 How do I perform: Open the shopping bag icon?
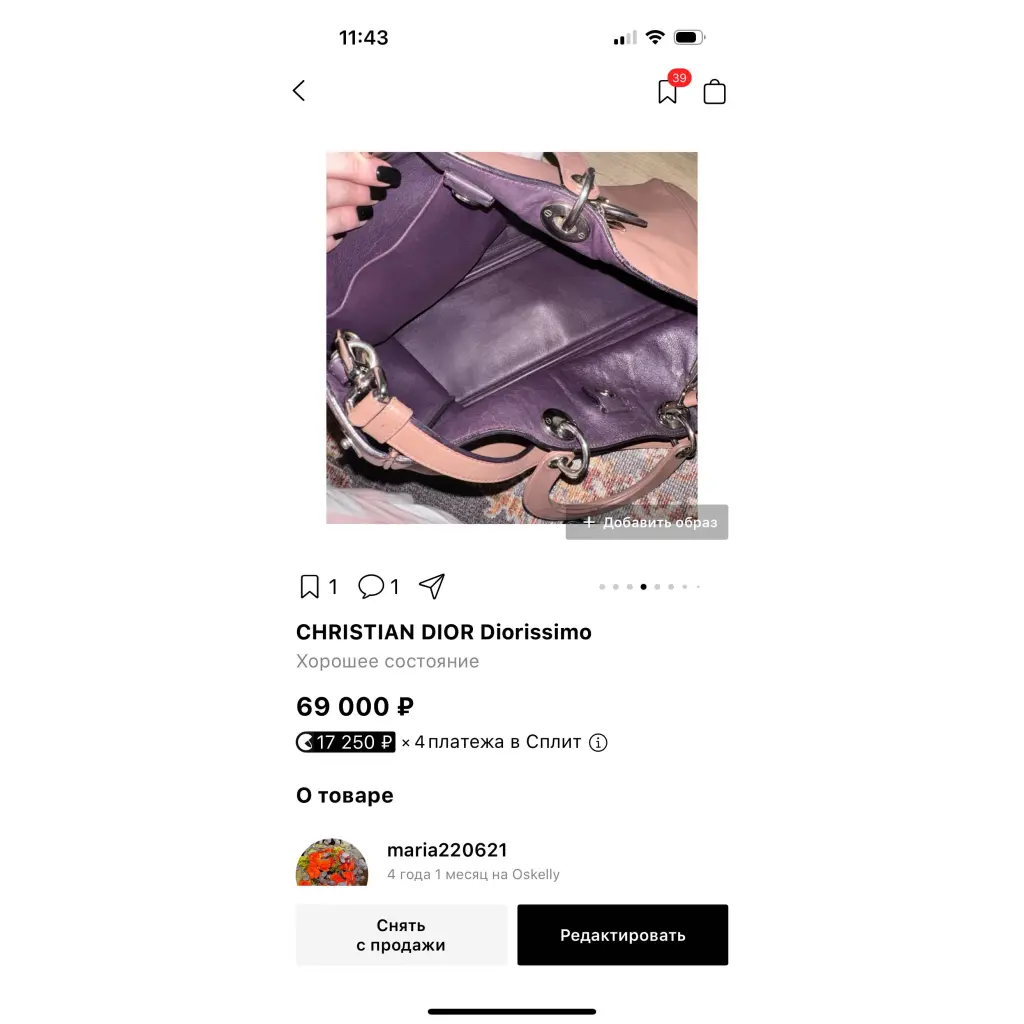click(x=714, y=91)
